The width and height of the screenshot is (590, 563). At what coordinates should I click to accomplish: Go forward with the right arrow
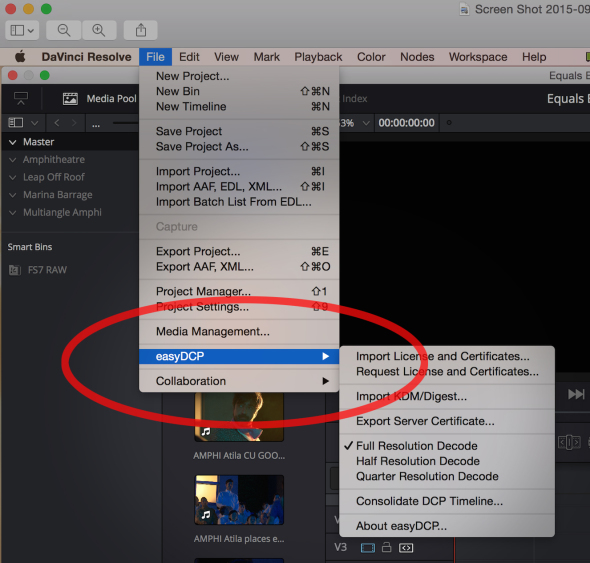tap(74, 123)
